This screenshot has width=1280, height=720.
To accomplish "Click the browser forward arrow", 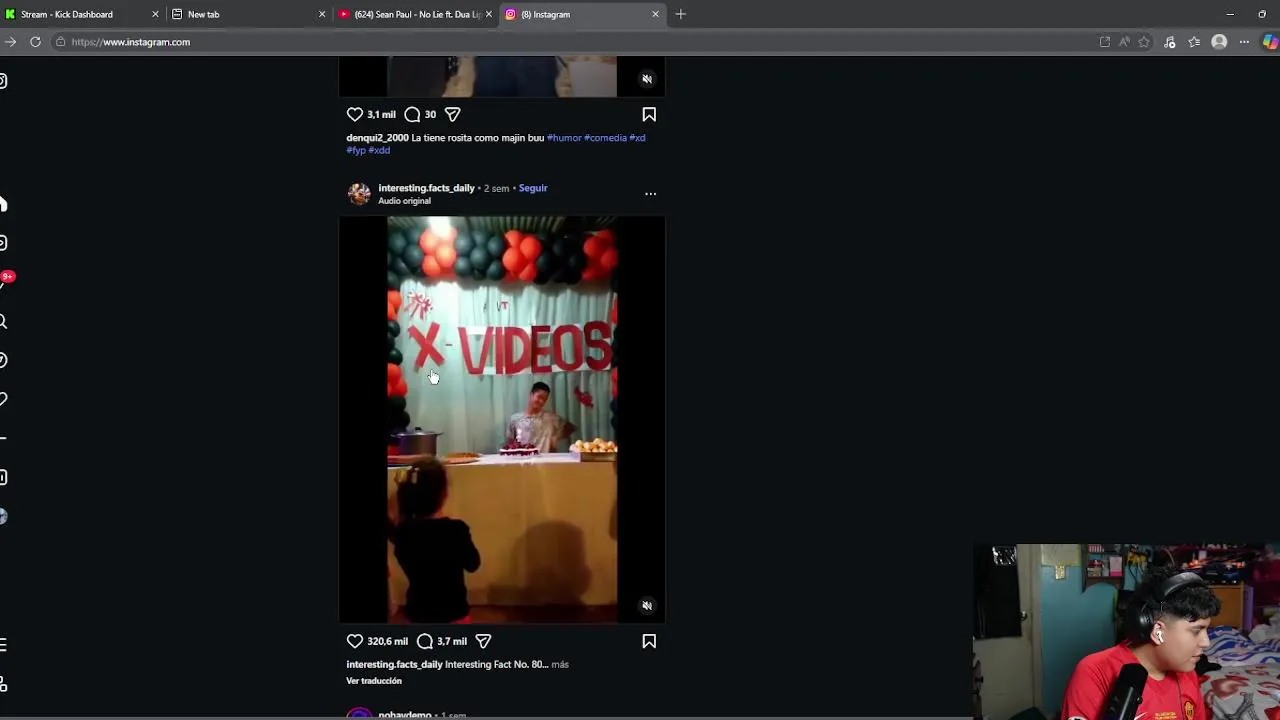I will (x=10, y=42).
